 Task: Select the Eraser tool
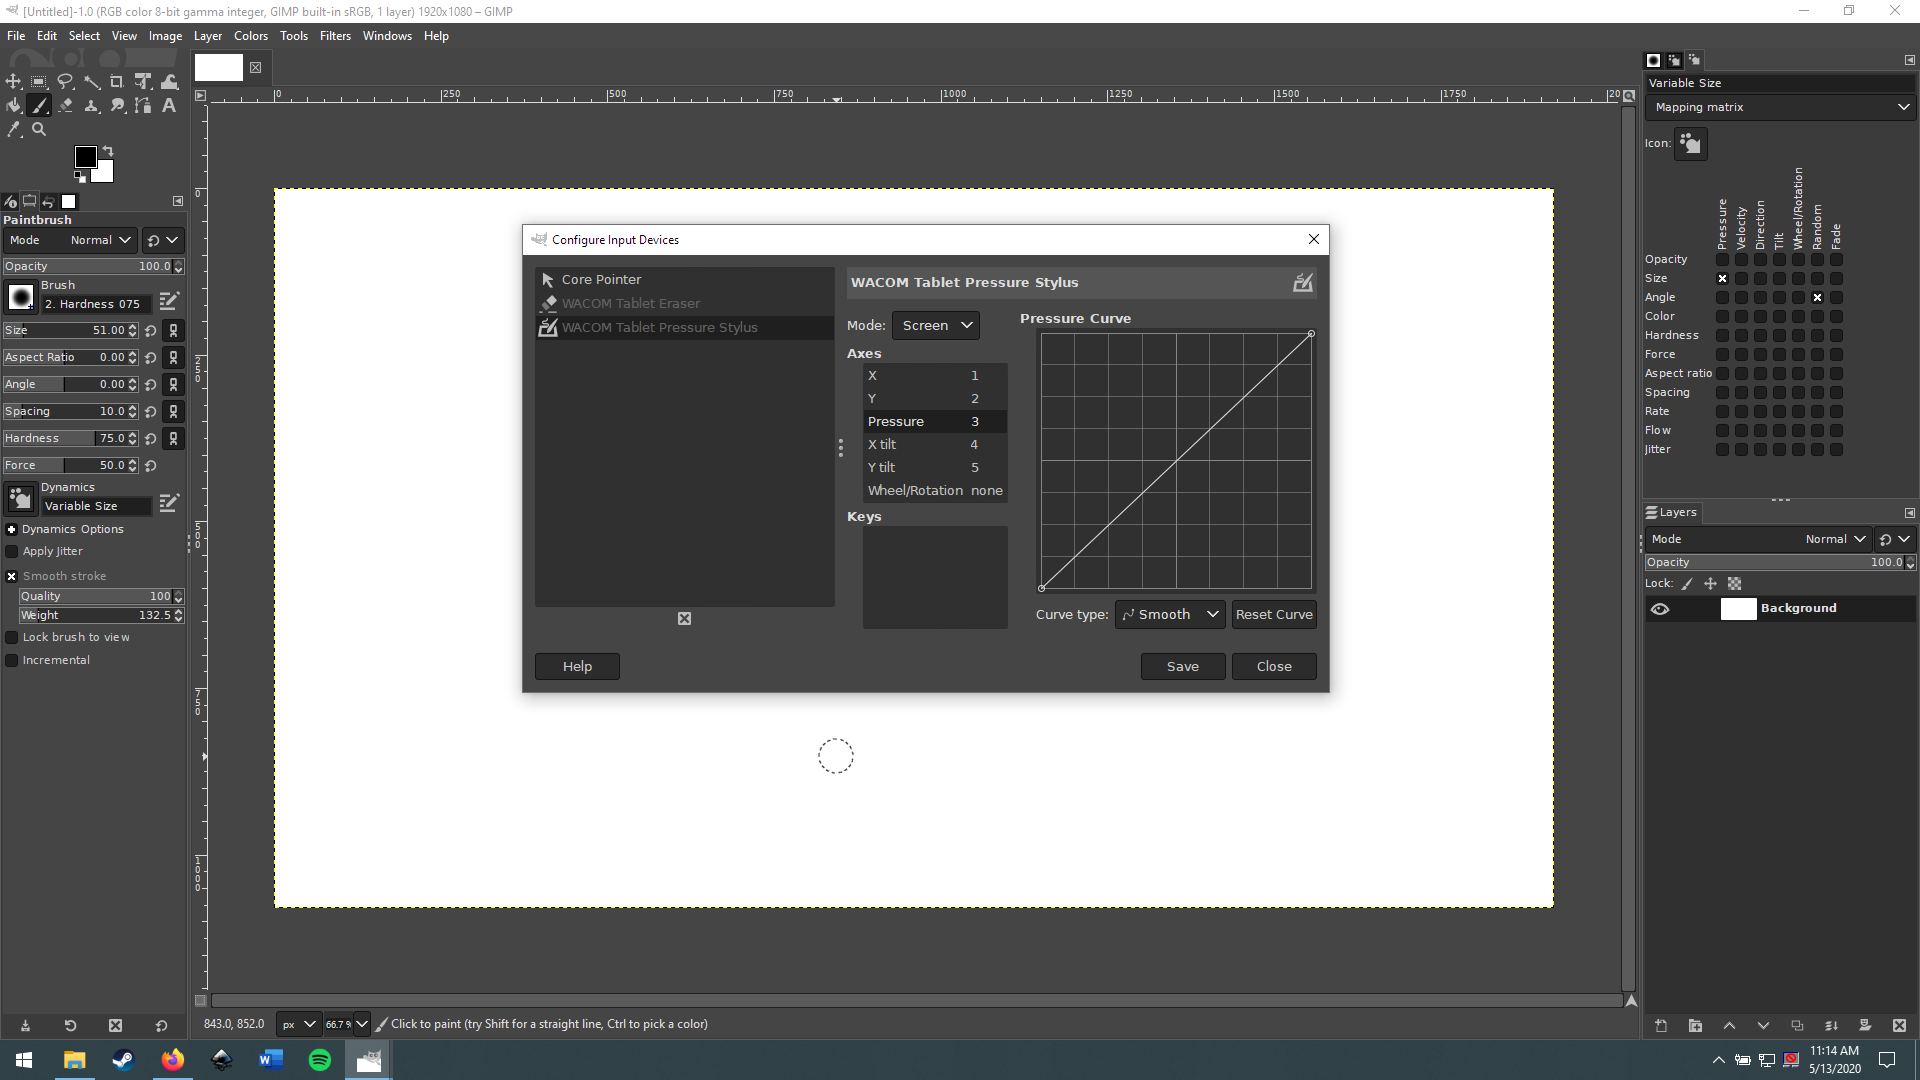(x=65, y=105)
